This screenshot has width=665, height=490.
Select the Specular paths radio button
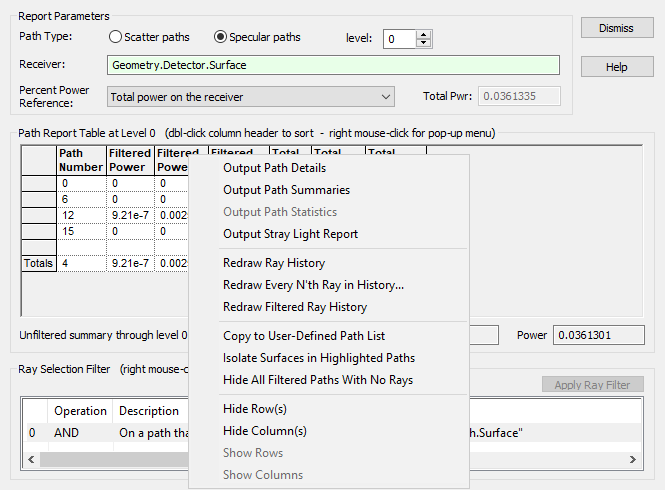(x=221, y=38)
